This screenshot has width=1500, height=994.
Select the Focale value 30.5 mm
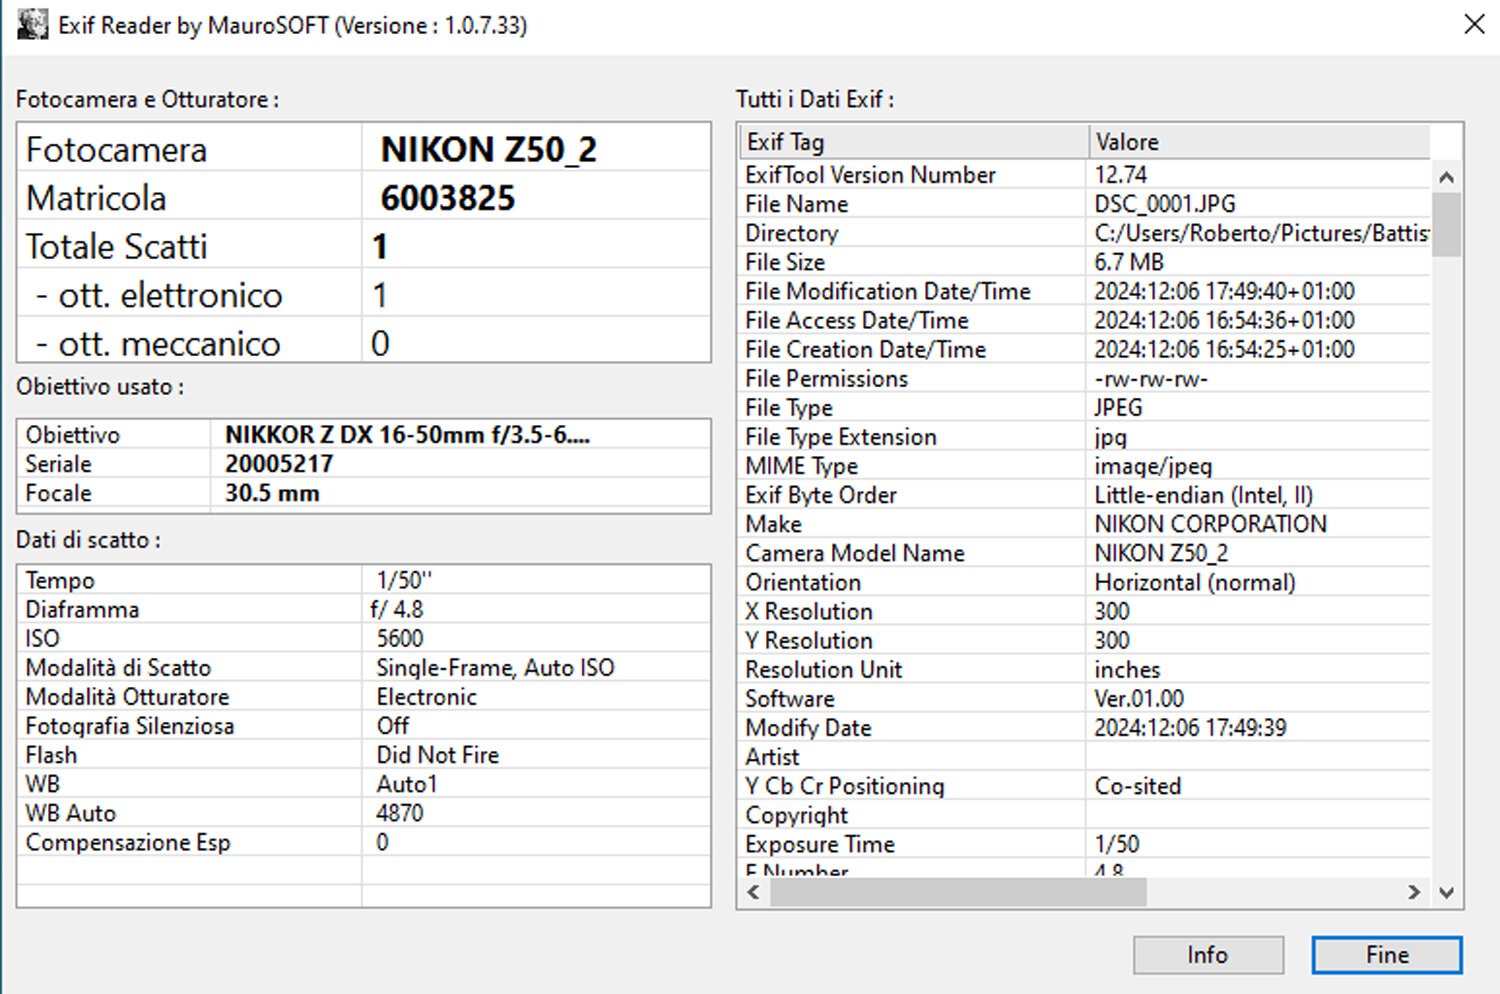coord(272,493)
